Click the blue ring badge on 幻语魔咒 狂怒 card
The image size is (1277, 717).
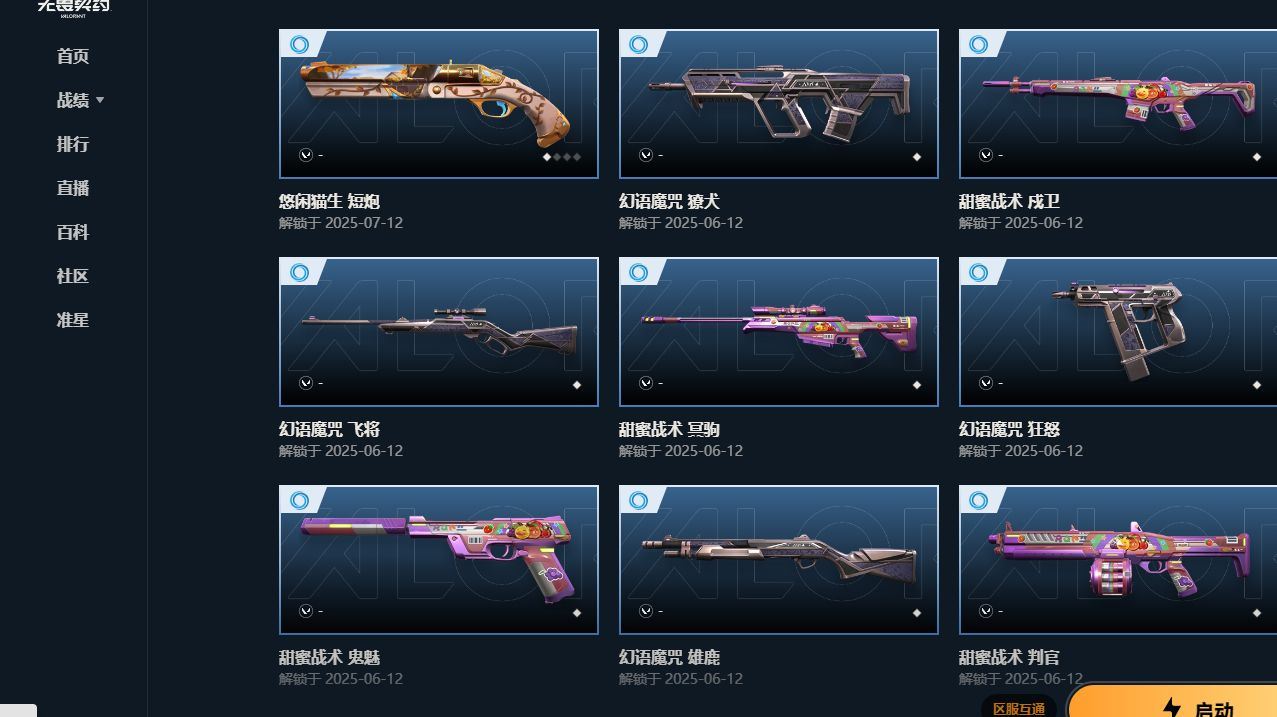[x=978, y=272]
